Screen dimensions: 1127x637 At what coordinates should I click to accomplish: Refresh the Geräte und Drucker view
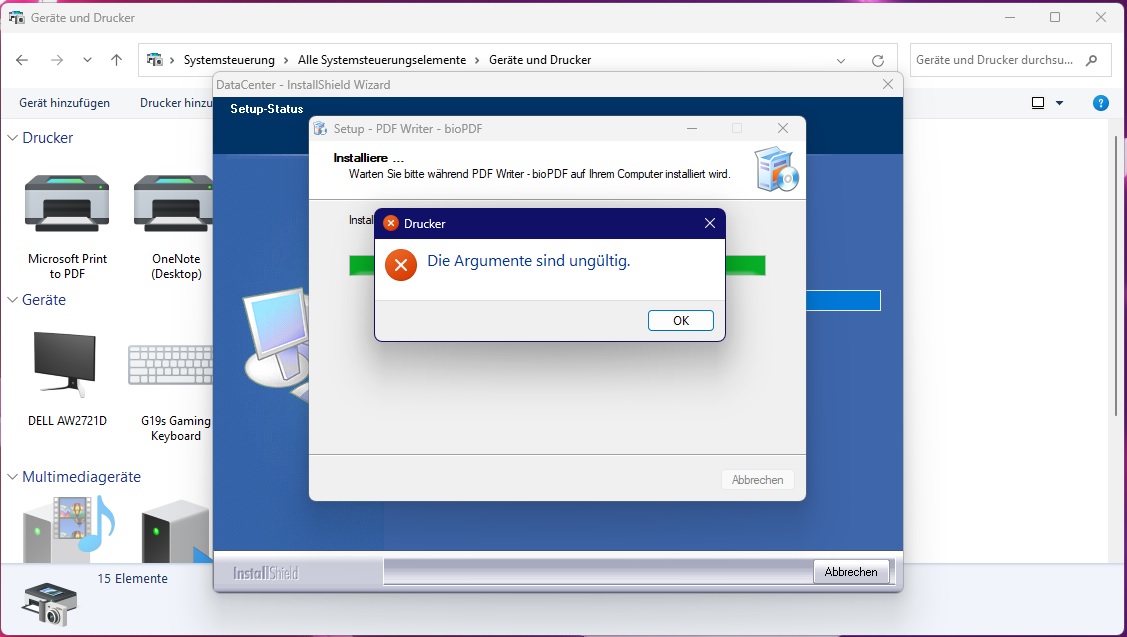click(x=878, y=61)
